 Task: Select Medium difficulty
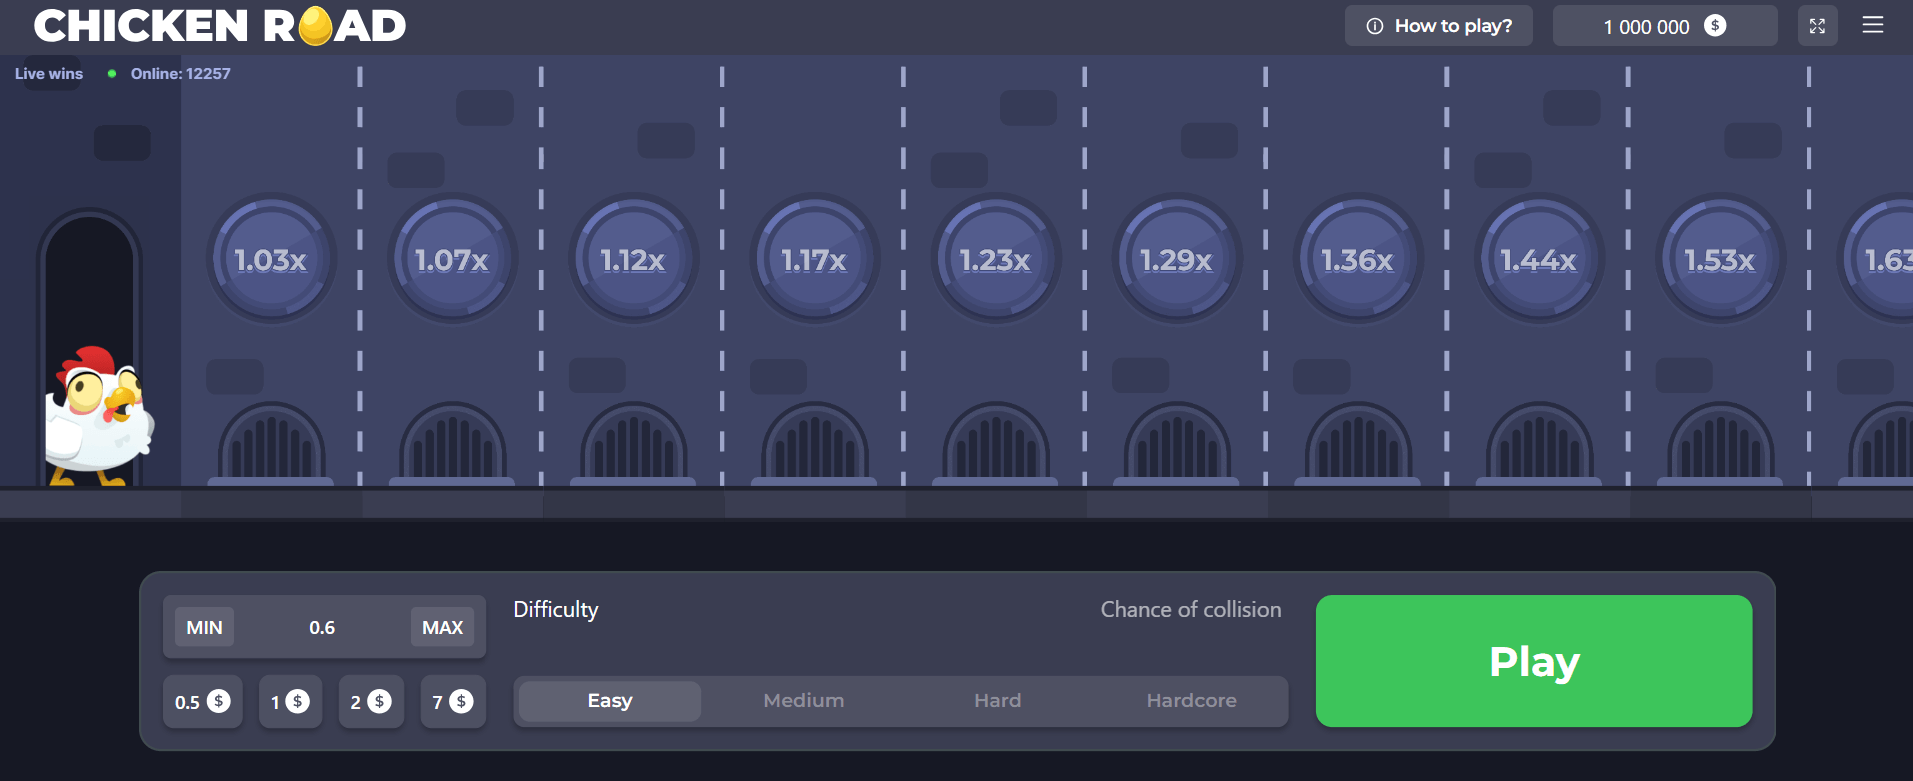tap(803, 701)
